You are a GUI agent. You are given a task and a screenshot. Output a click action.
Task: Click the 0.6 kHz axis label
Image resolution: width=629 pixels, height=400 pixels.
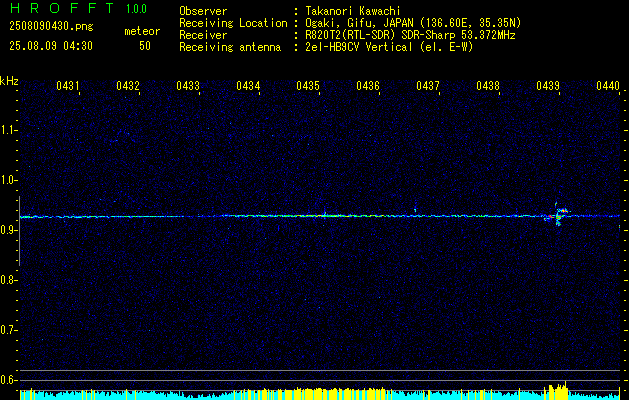coord(8,380)
